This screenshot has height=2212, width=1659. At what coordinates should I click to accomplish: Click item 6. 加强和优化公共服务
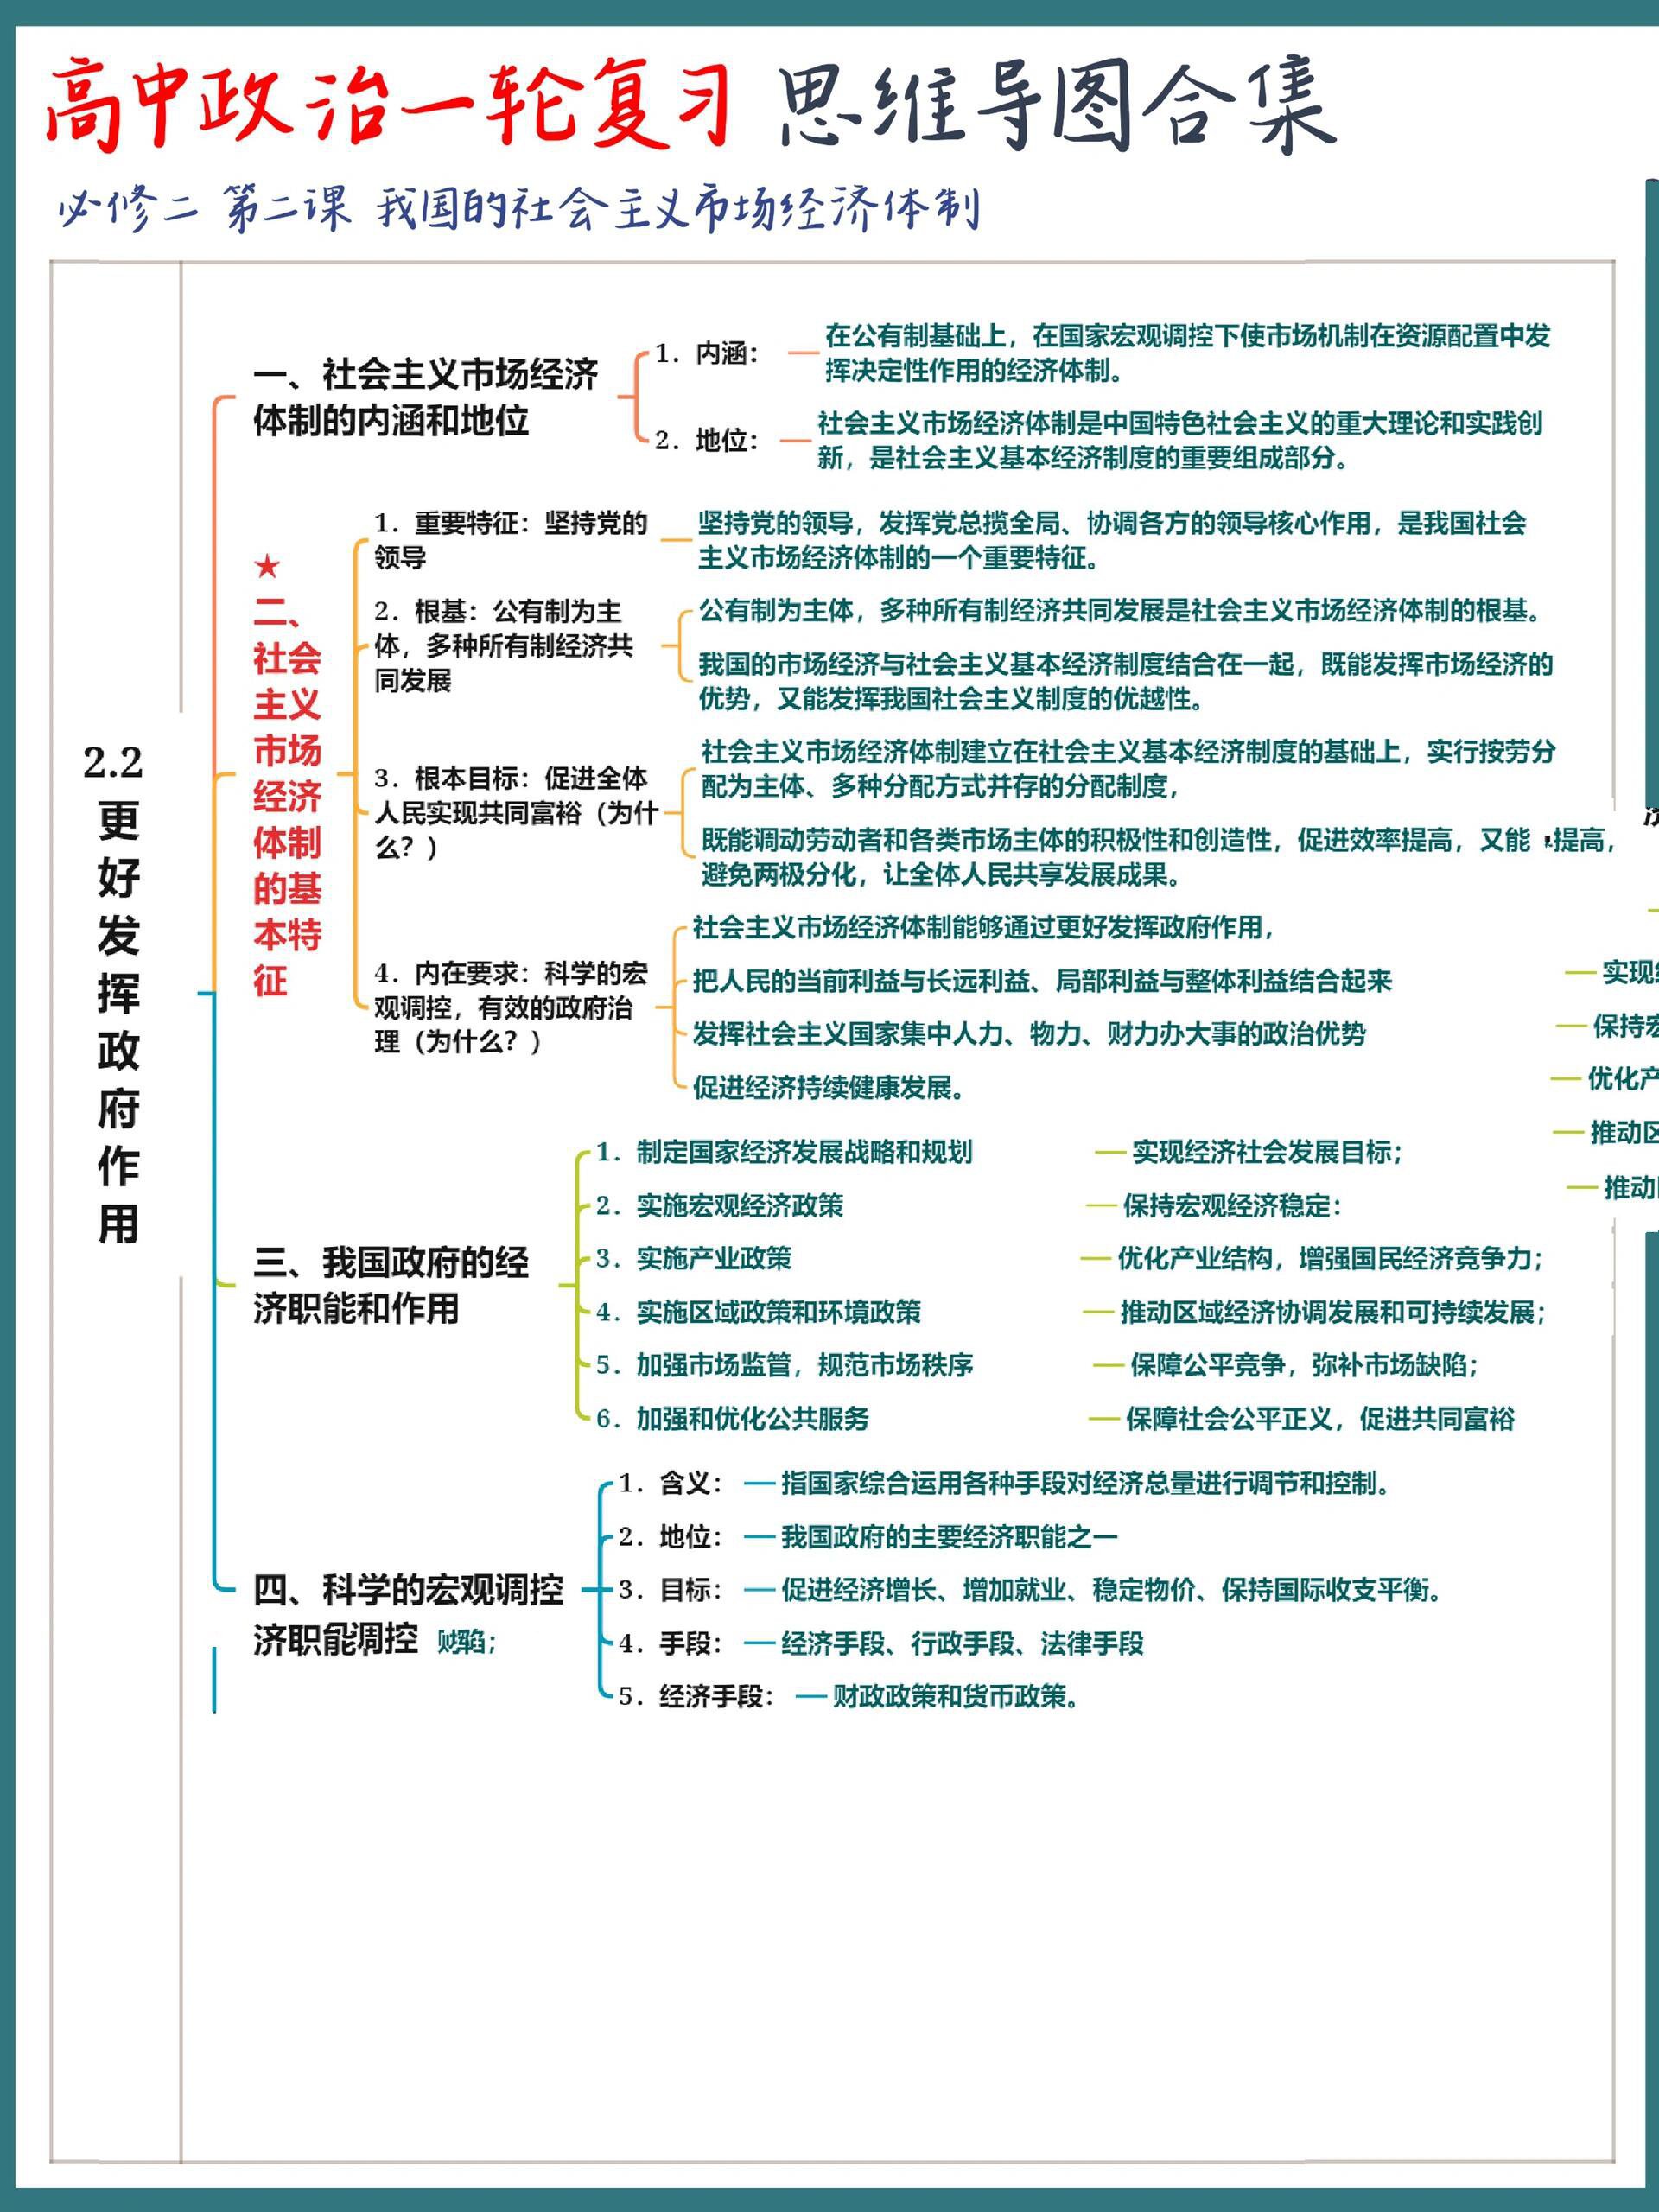click(732, 1418)
